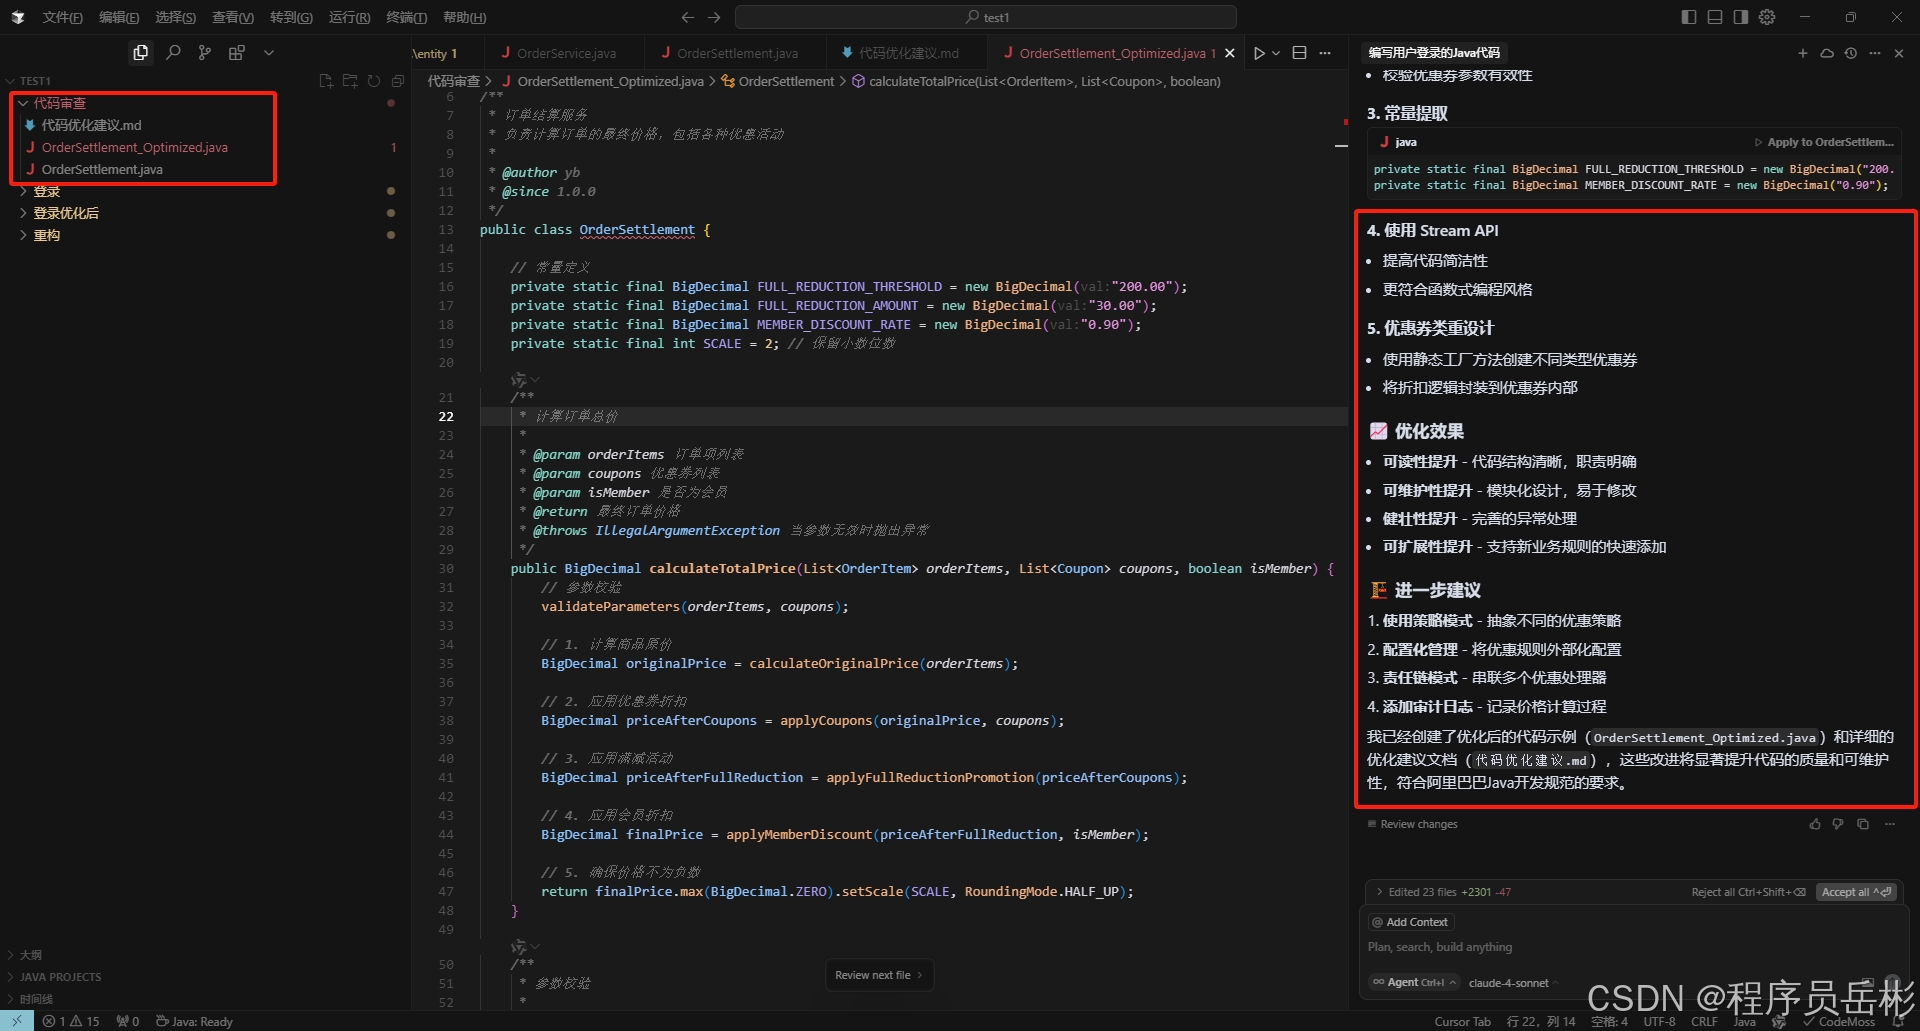Open the 帮助(H) menu
The height and width of the screenshot is (1031, 1920).
coord(464,17)
